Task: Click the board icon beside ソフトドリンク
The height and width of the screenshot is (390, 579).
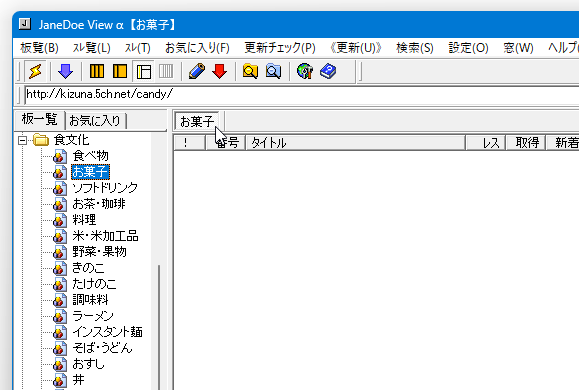Action: click(60, 188)
